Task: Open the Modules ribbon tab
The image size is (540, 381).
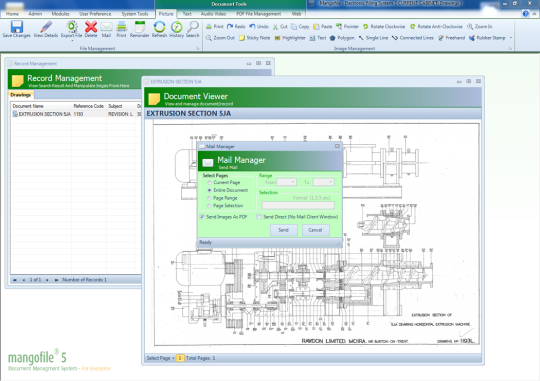Action: [60, 14]
